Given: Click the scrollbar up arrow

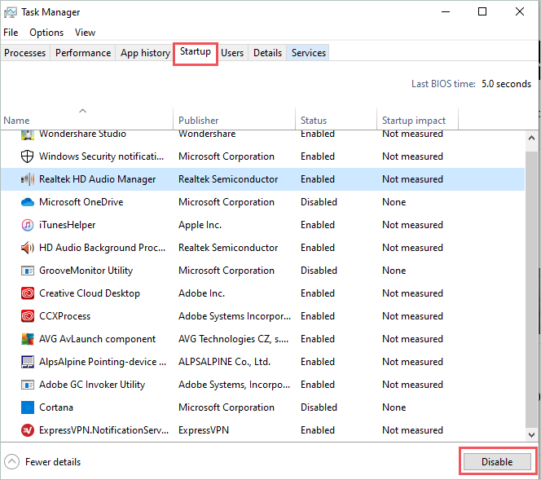Looking at the screenshot, I should coord(531,138).
